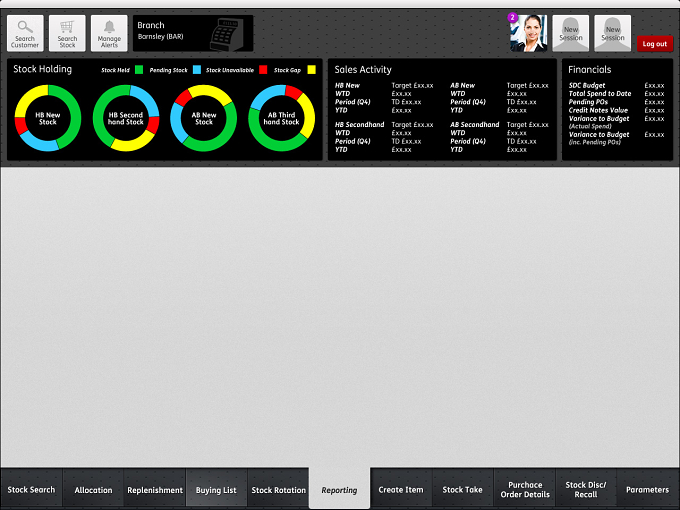Go to Replenishment tab
The height and width of the screenshot is (510, 680).
click(x=155, y=490)
